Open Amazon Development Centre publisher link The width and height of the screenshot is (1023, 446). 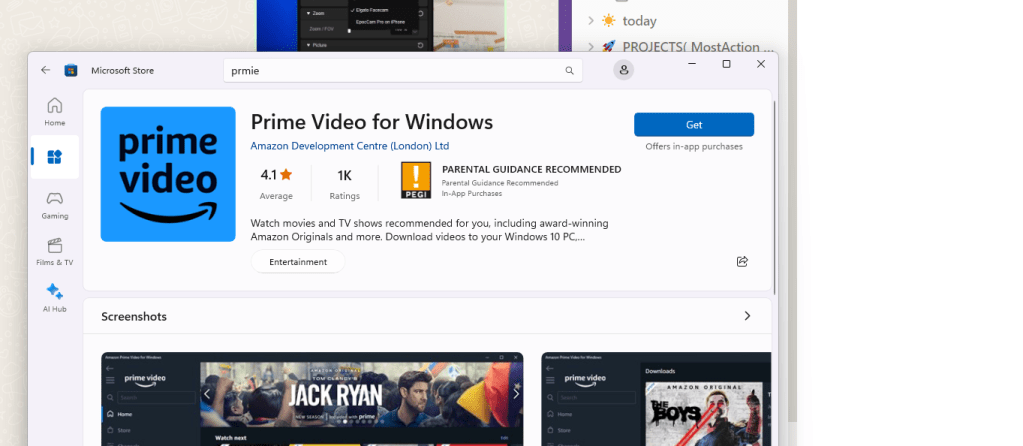350,146
